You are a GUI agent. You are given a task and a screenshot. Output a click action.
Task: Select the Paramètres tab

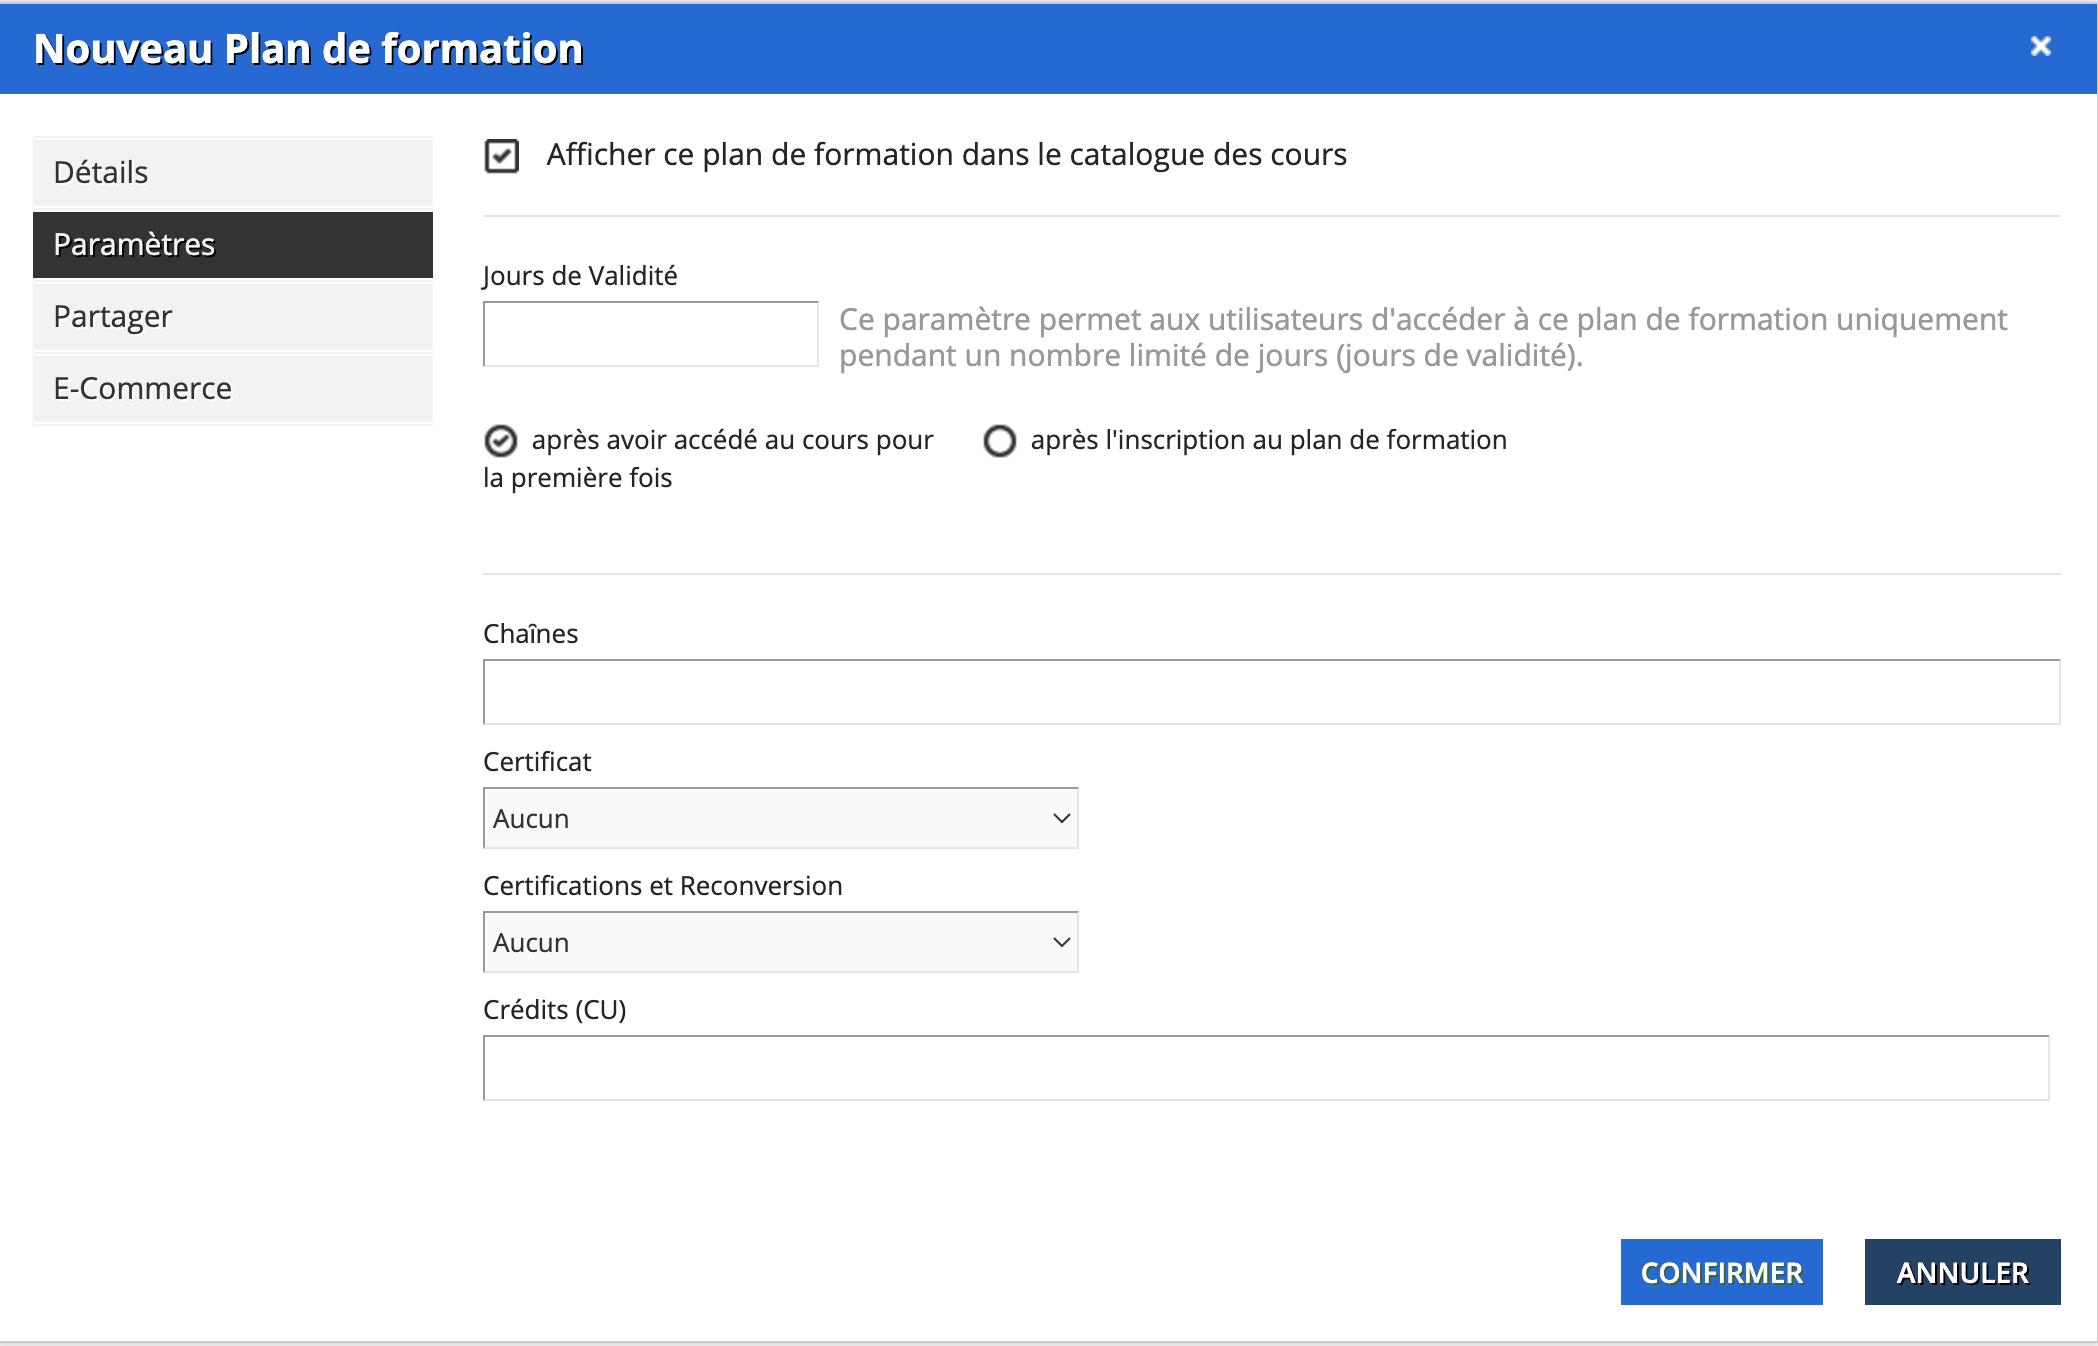233,244
